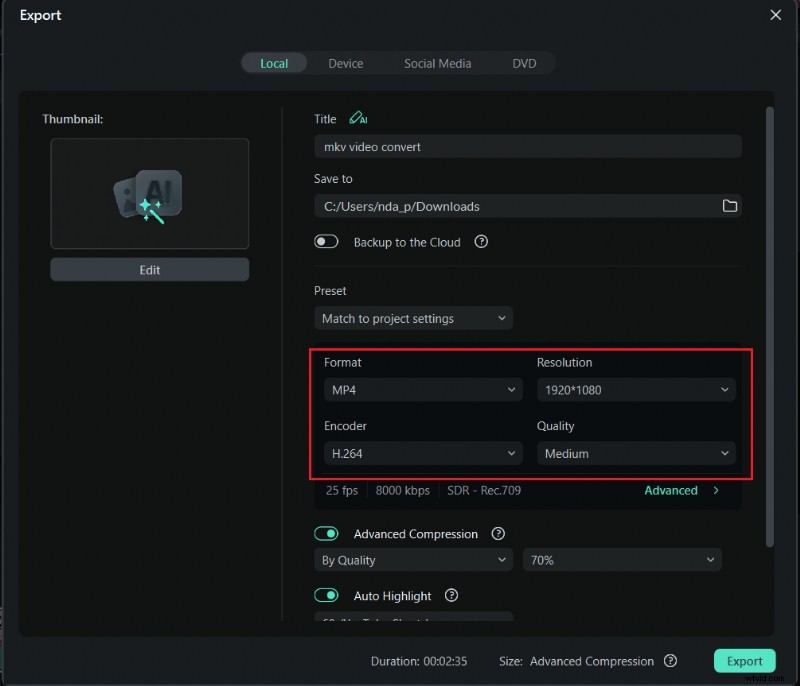Open the Format dropdown set to MP4
Viewport: 800px width, 686px height.
pos(422,389)
